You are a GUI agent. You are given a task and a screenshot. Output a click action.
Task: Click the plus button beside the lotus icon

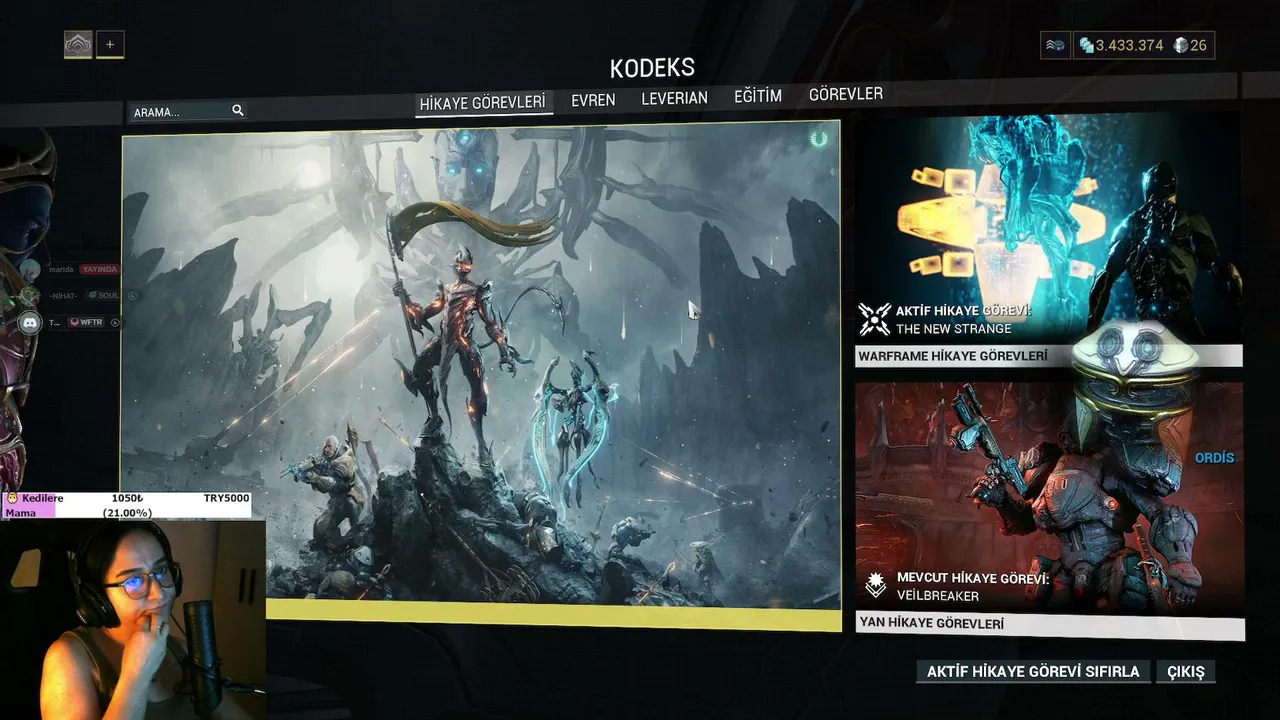[110, 45]
